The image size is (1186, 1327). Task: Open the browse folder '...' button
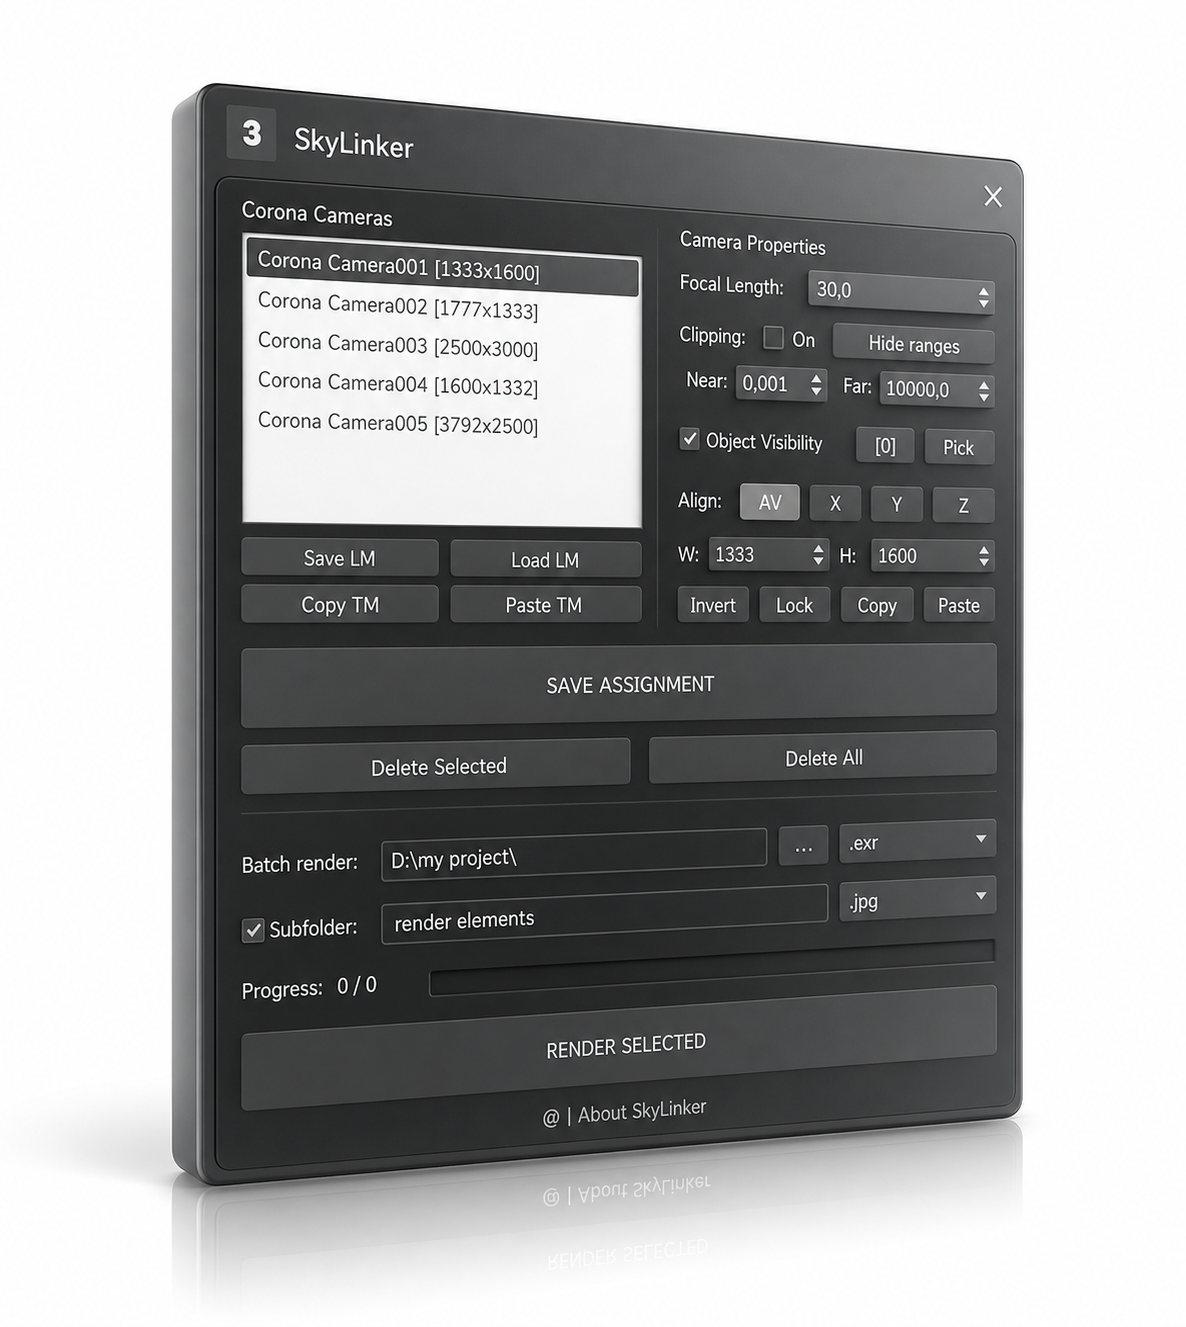pyautogui.click(x=804, y=847)
